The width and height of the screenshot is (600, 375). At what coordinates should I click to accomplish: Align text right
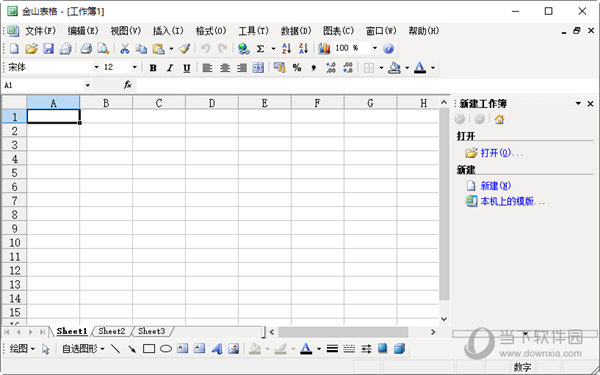[x=241, y=68]
